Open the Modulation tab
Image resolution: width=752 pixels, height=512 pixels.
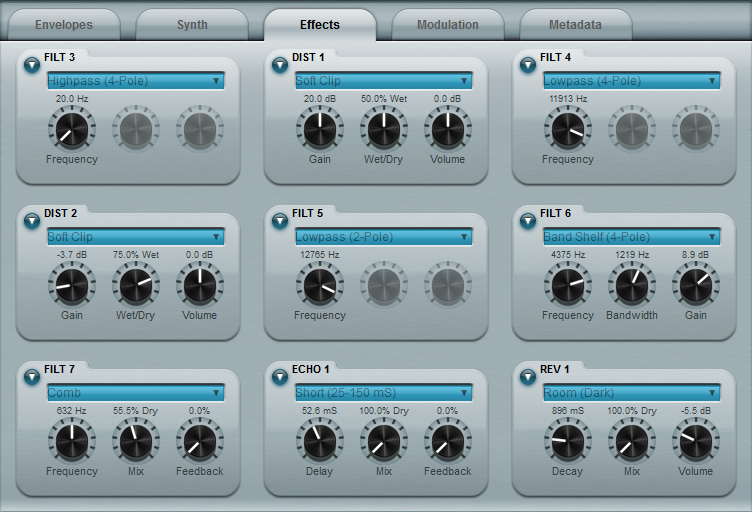pos(447,25)
